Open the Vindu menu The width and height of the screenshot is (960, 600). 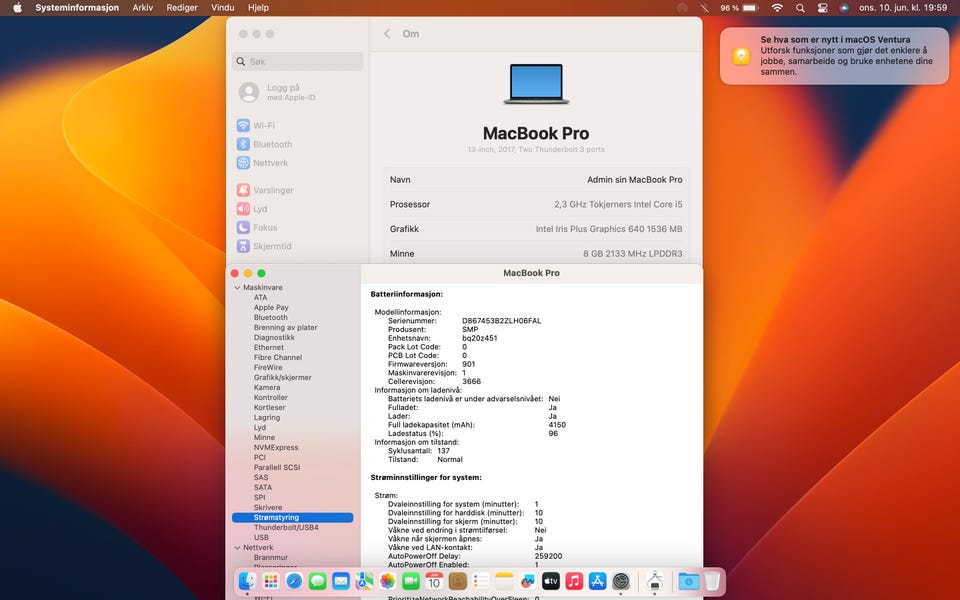(x=222, y=8)
